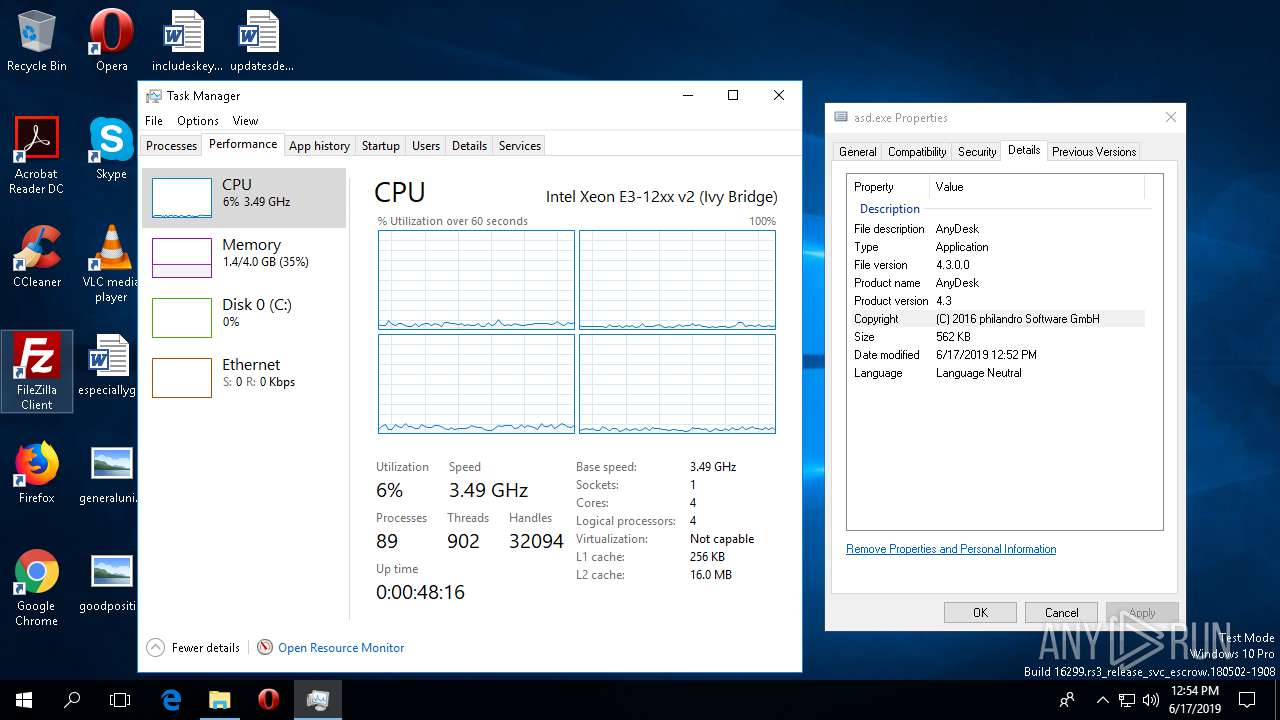Open File Explorer from taskbar
The height and width of the screenshot is (720, 1280).
(219, 700)
